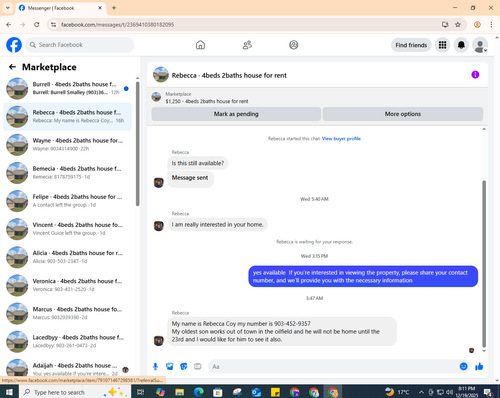Open the profile circle icon in top navigation
The width and height of the screenshot is (500, 398).
(x=294, y=45)
